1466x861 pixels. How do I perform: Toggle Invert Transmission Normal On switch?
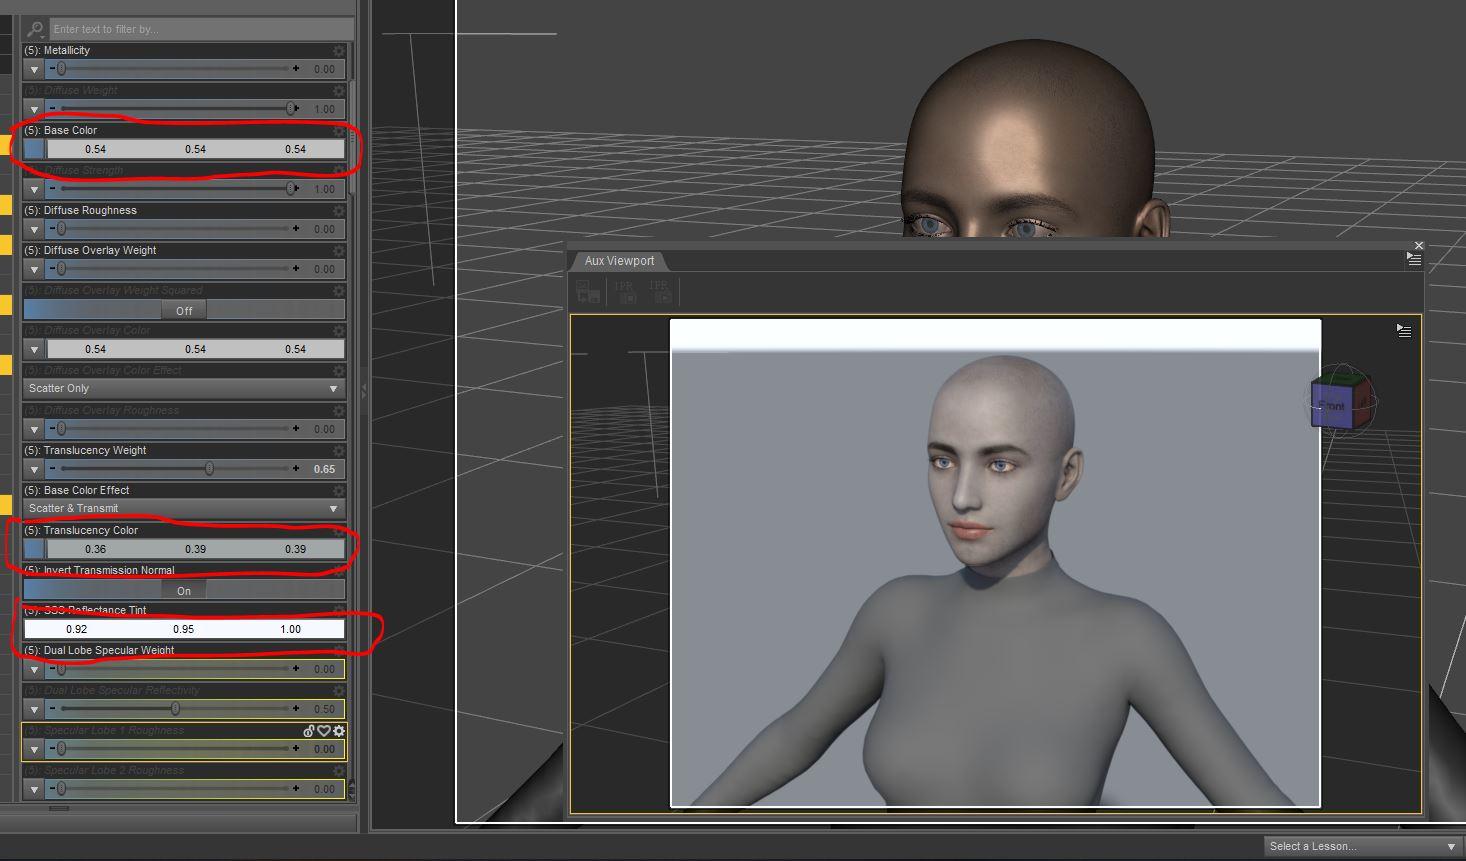[184, 590]
